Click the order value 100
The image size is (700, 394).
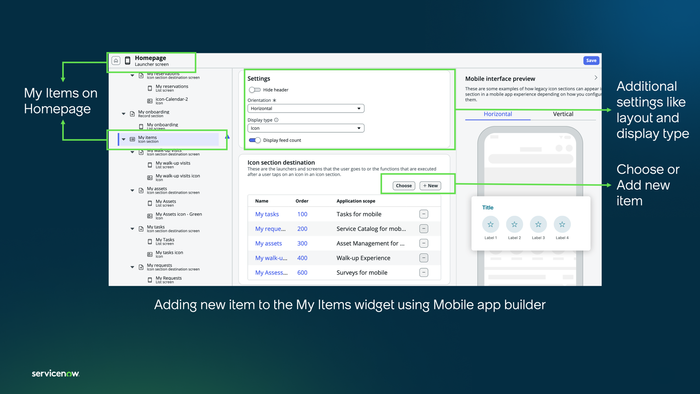302,214
